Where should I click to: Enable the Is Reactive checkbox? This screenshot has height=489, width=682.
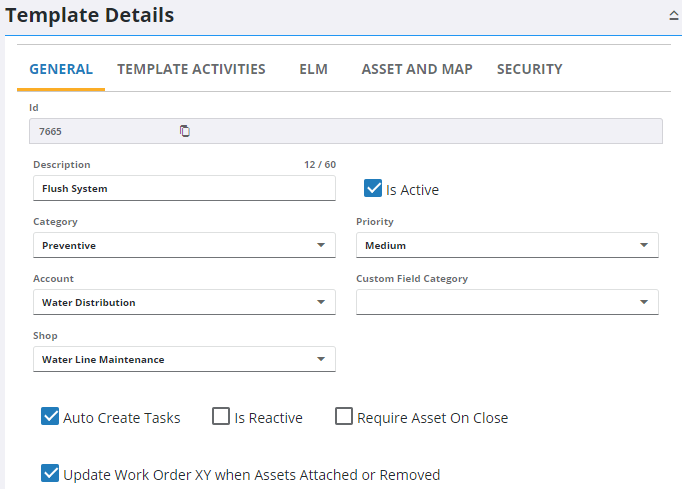[x=221, y=417]
